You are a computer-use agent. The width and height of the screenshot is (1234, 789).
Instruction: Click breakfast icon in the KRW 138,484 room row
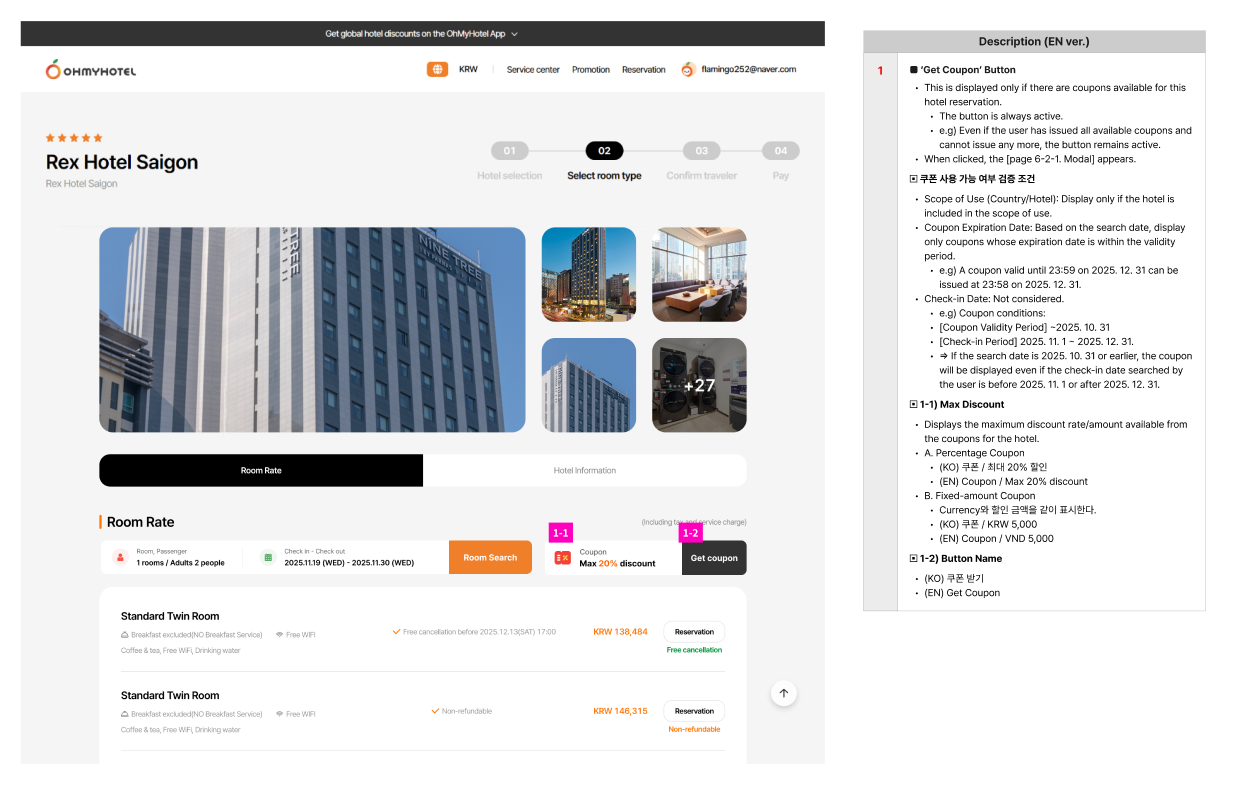tap(125, 635)
